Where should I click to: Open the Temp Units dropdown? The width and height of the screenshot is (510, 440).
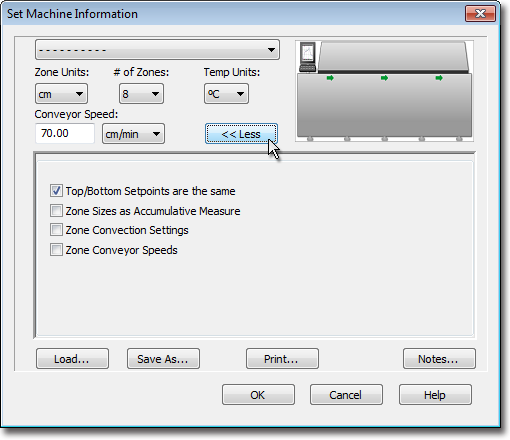(x=226, y=94)
